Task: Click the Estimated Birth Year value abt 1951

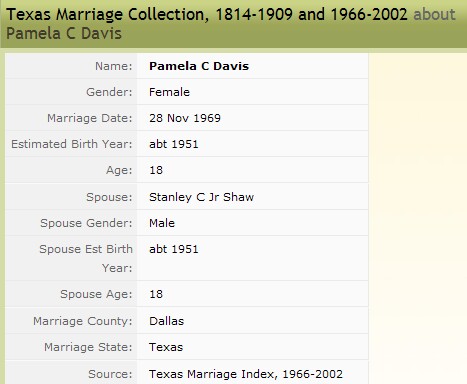Action: tap(174, 144)
